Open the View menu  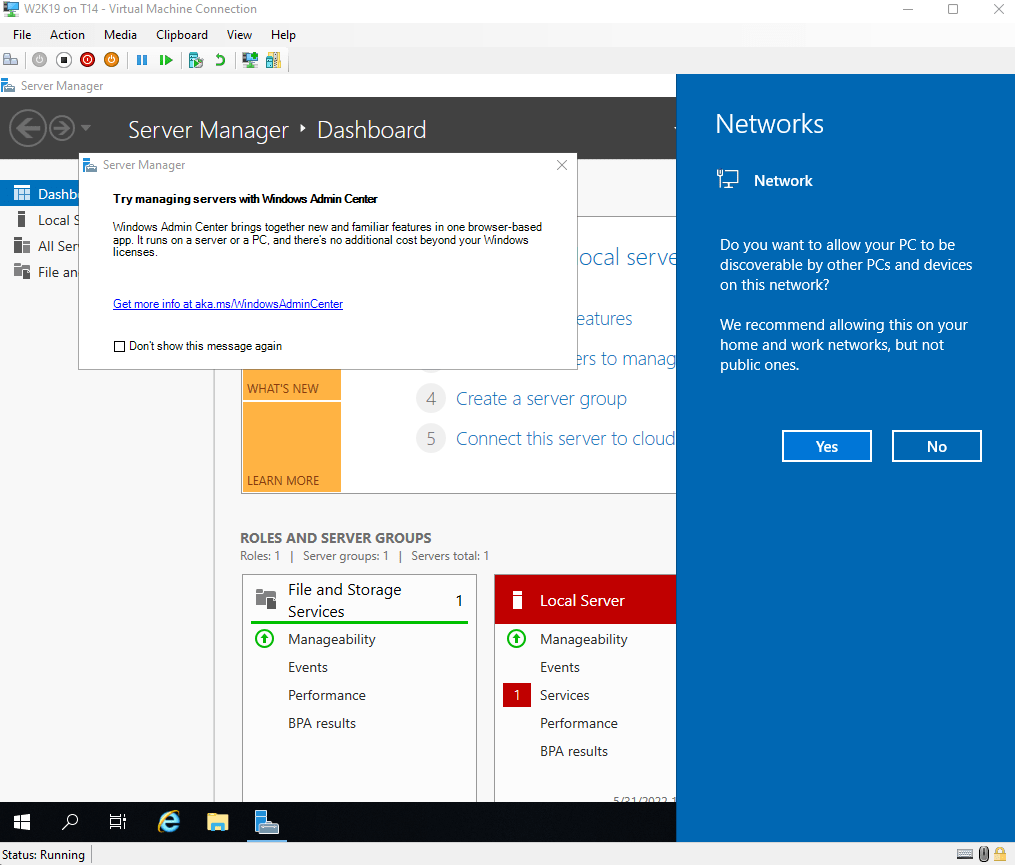(239, 35)
